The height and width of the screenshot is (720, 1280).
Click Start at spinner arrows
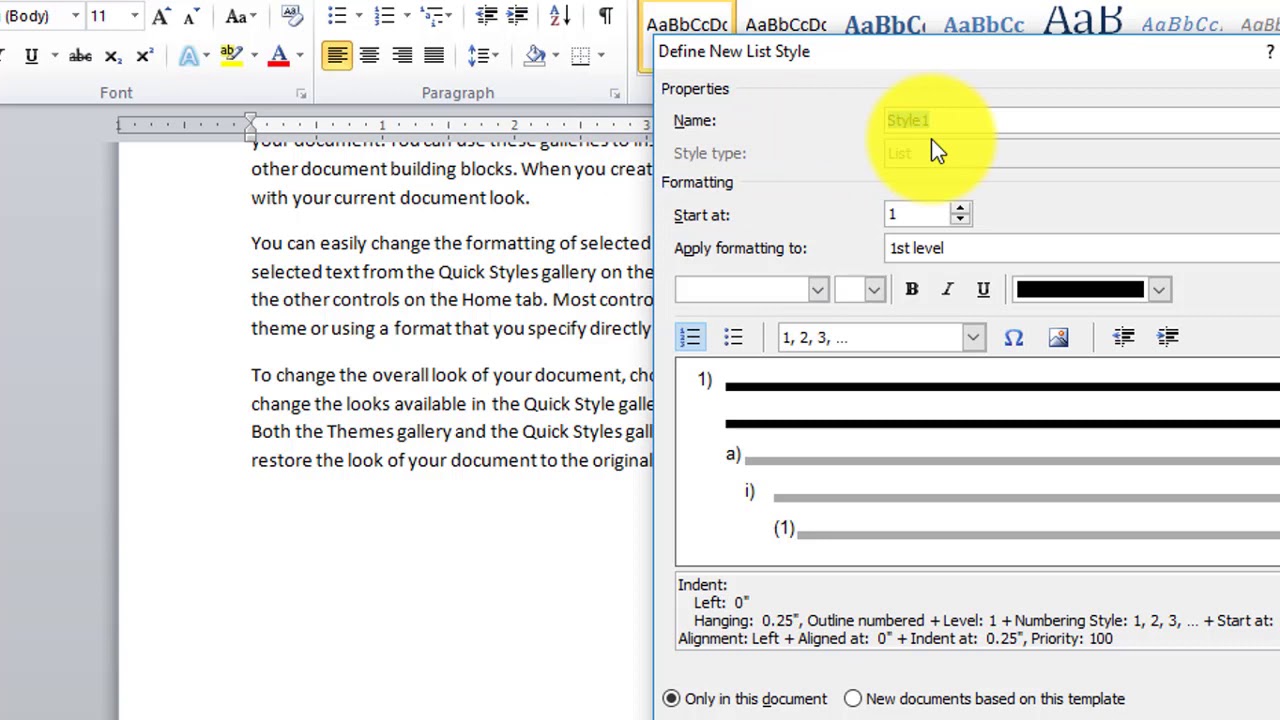coord(960,214)
